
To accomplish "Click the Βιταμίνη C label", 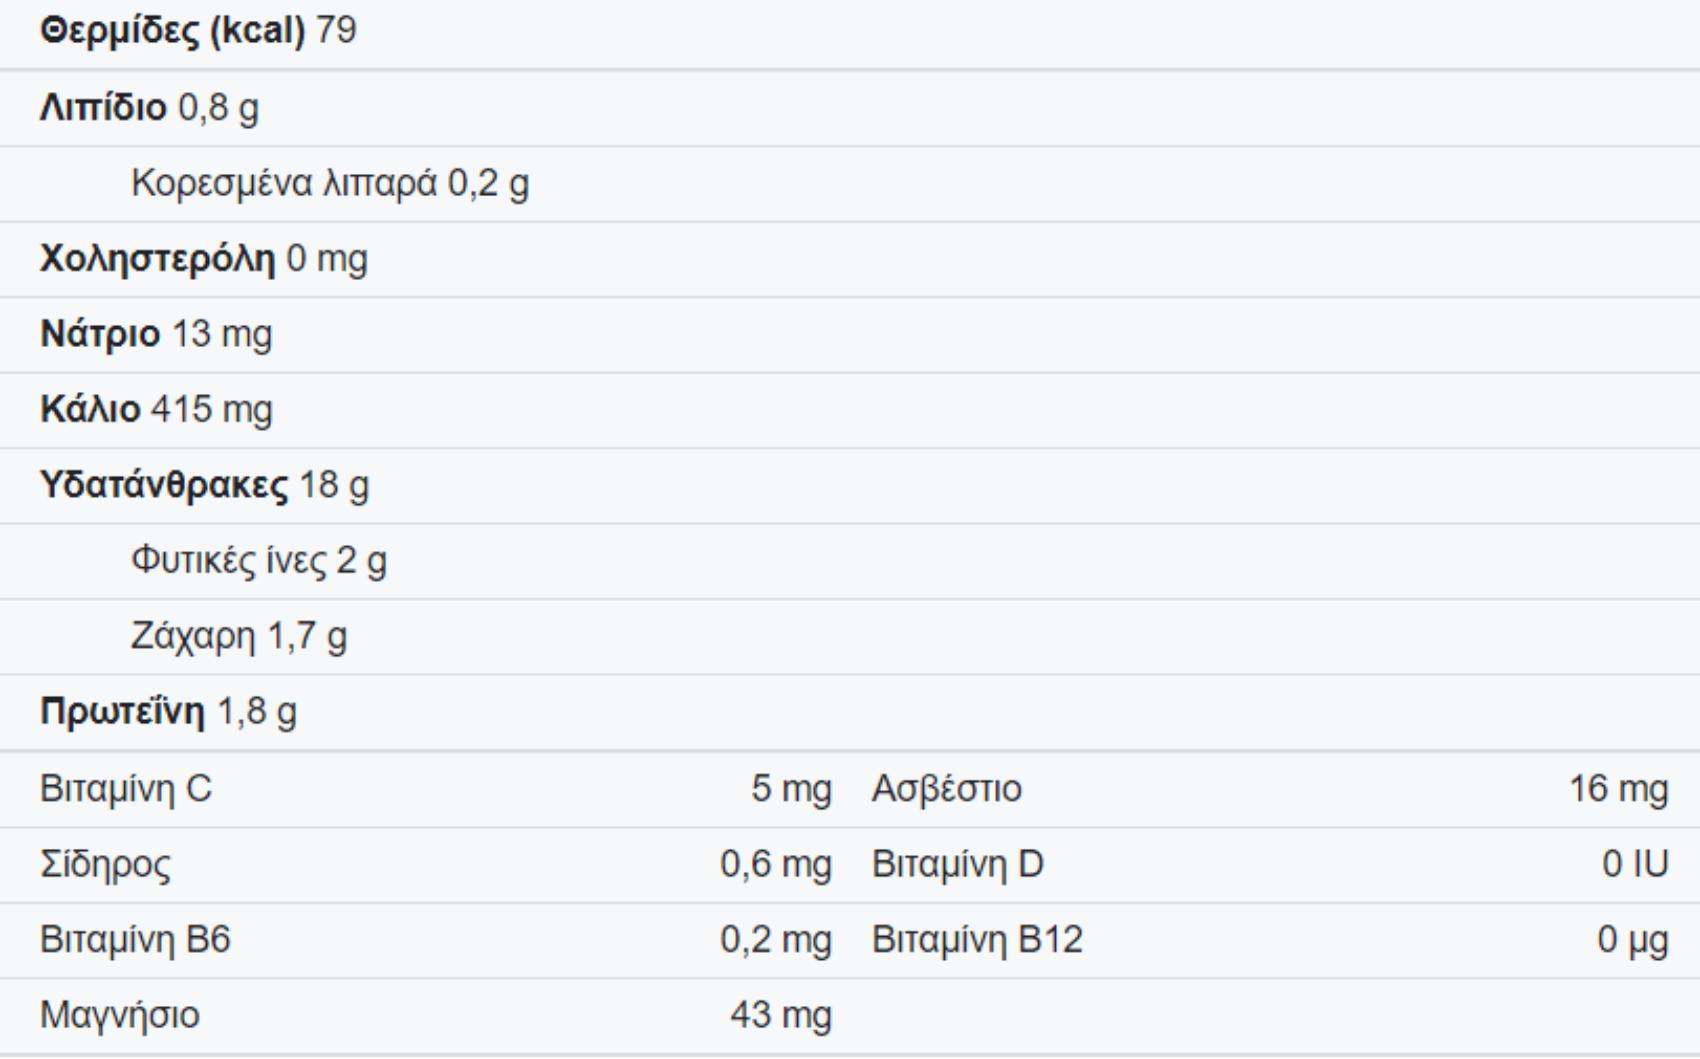I will [x=126, y=790].
